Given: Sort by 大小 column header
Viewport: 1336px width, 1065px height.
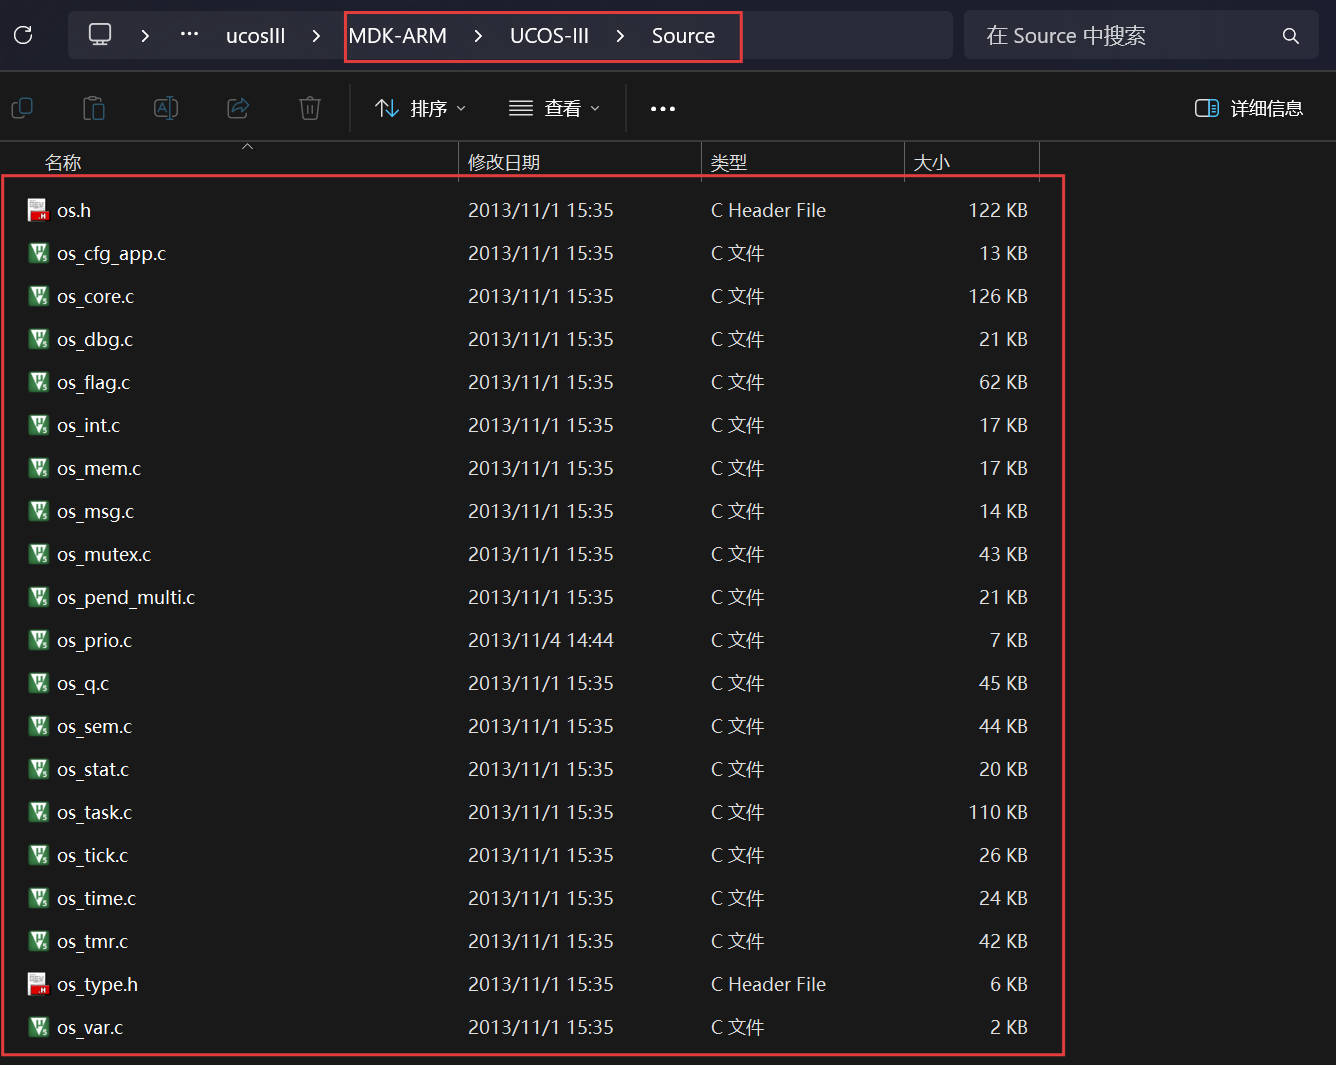Looking at the screenshot, I should [x=932, y=162].
